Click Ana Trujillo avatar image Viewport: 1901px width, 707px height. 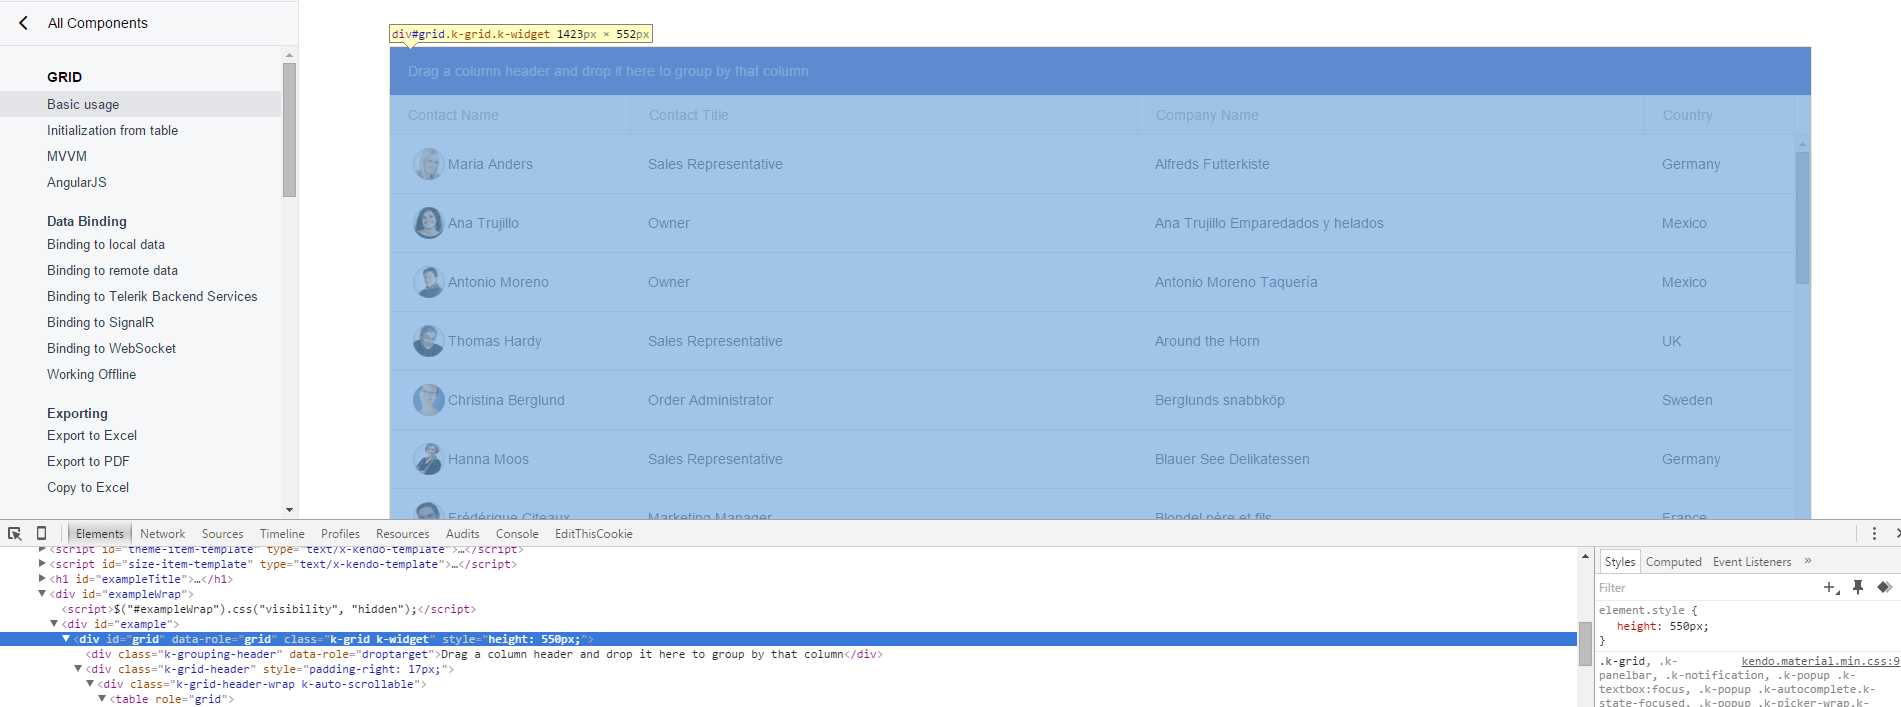tap(428, 223)
